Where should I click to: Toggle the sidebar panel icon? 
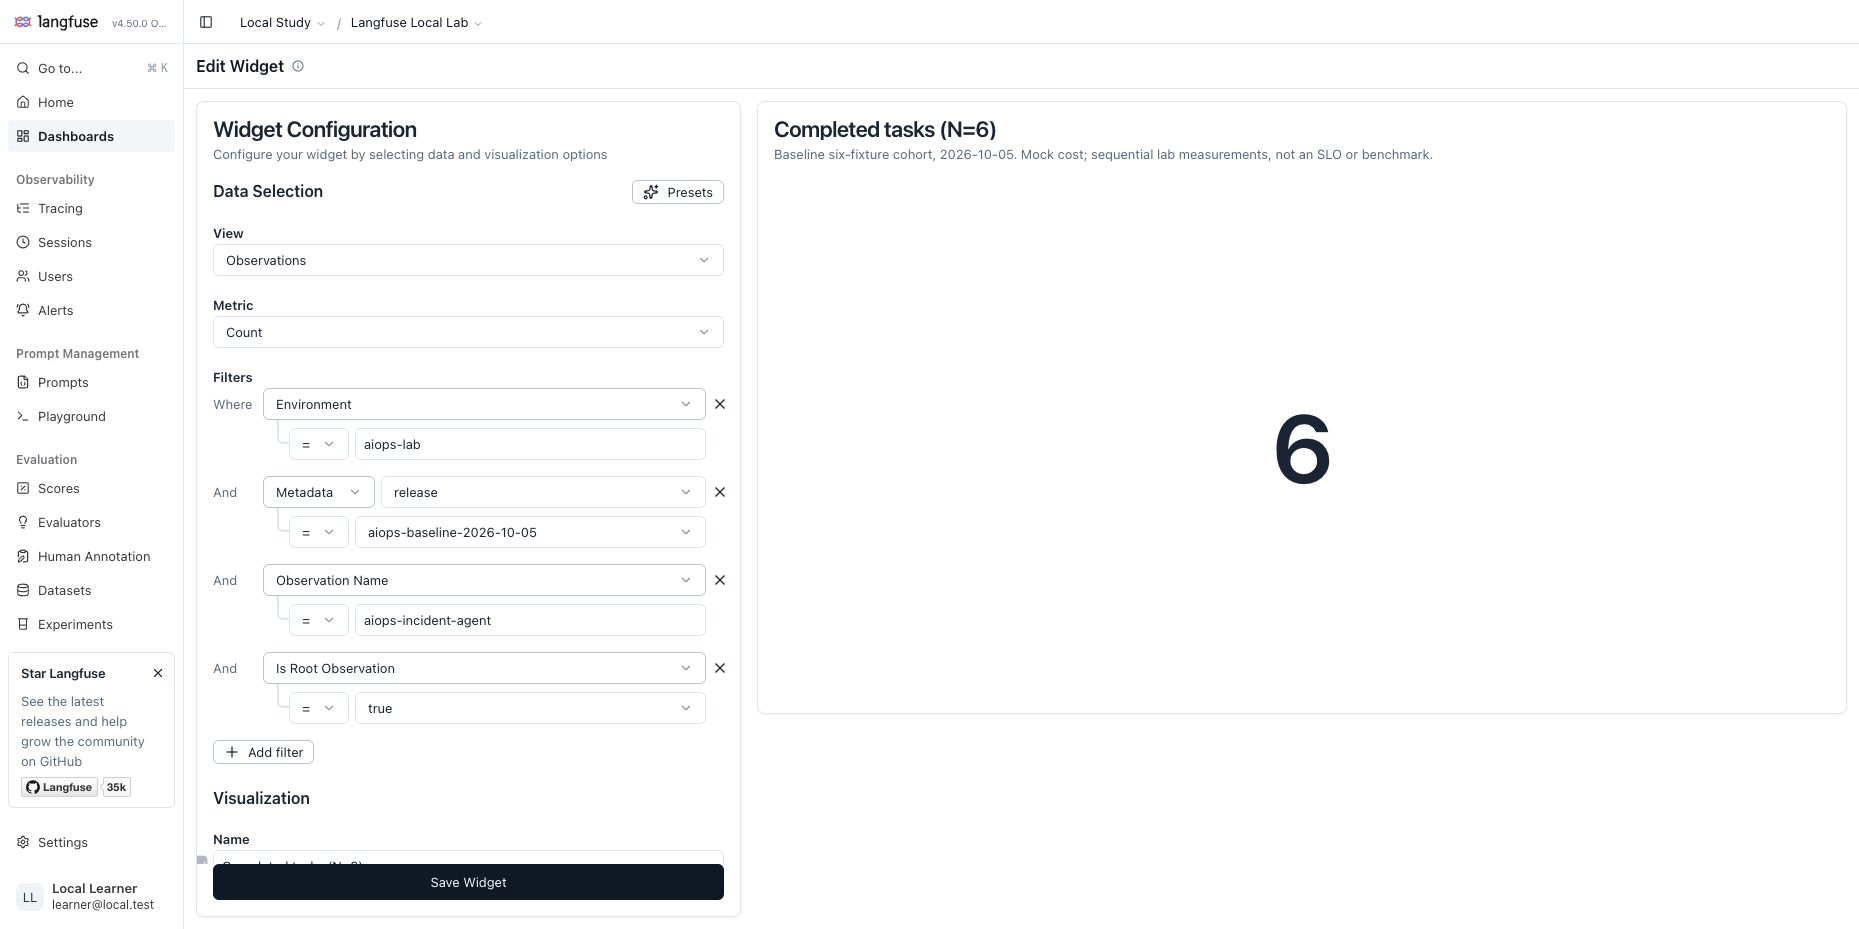(x=206, y=22)
